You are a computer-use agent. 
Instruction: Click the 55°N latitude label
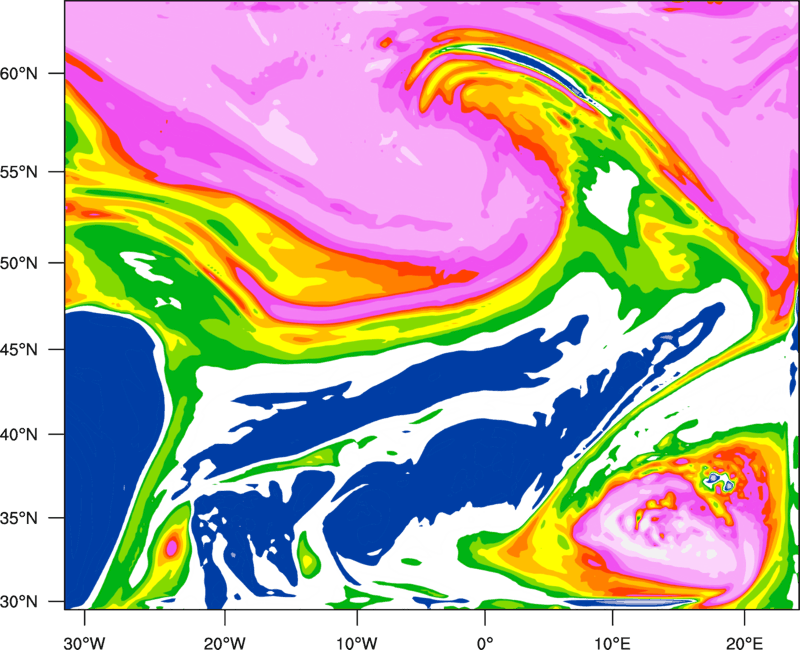(19, 172)
